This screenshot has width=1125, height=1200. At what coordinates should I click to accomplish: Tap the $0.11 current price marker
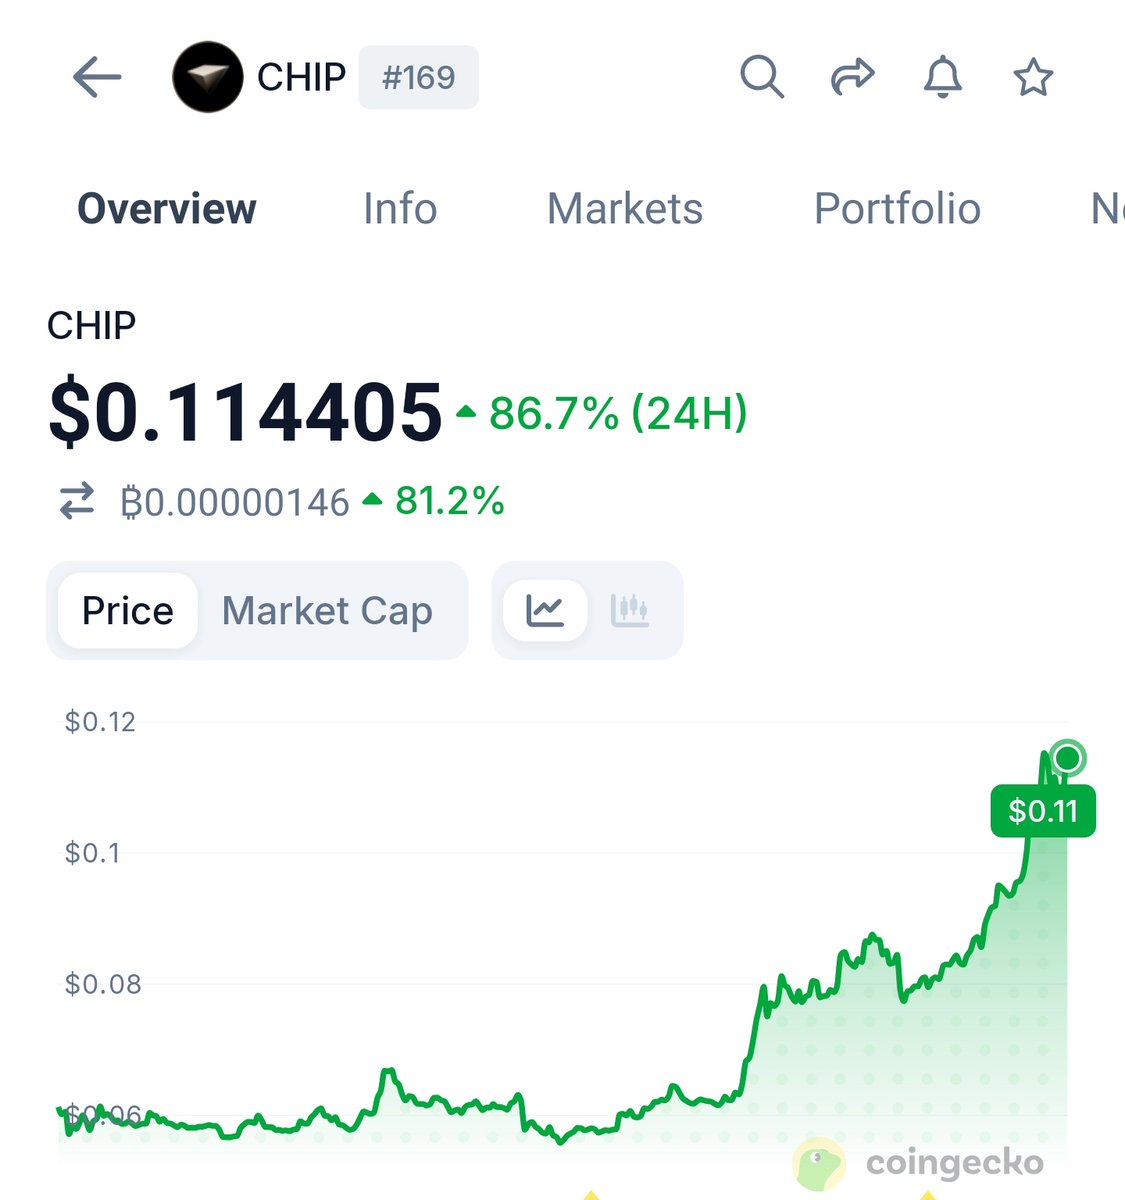1043,811
